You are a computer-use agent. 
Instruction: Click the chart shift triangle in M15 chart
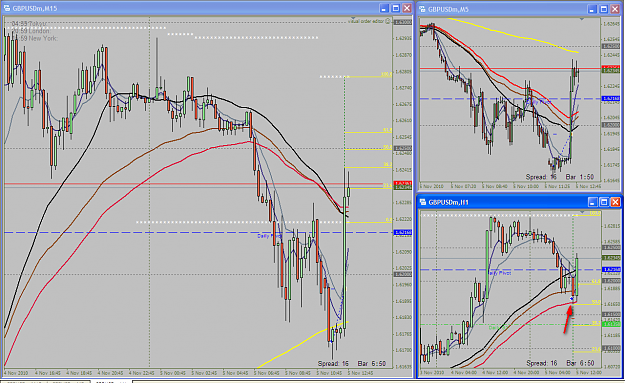click(x=353, y=18)
